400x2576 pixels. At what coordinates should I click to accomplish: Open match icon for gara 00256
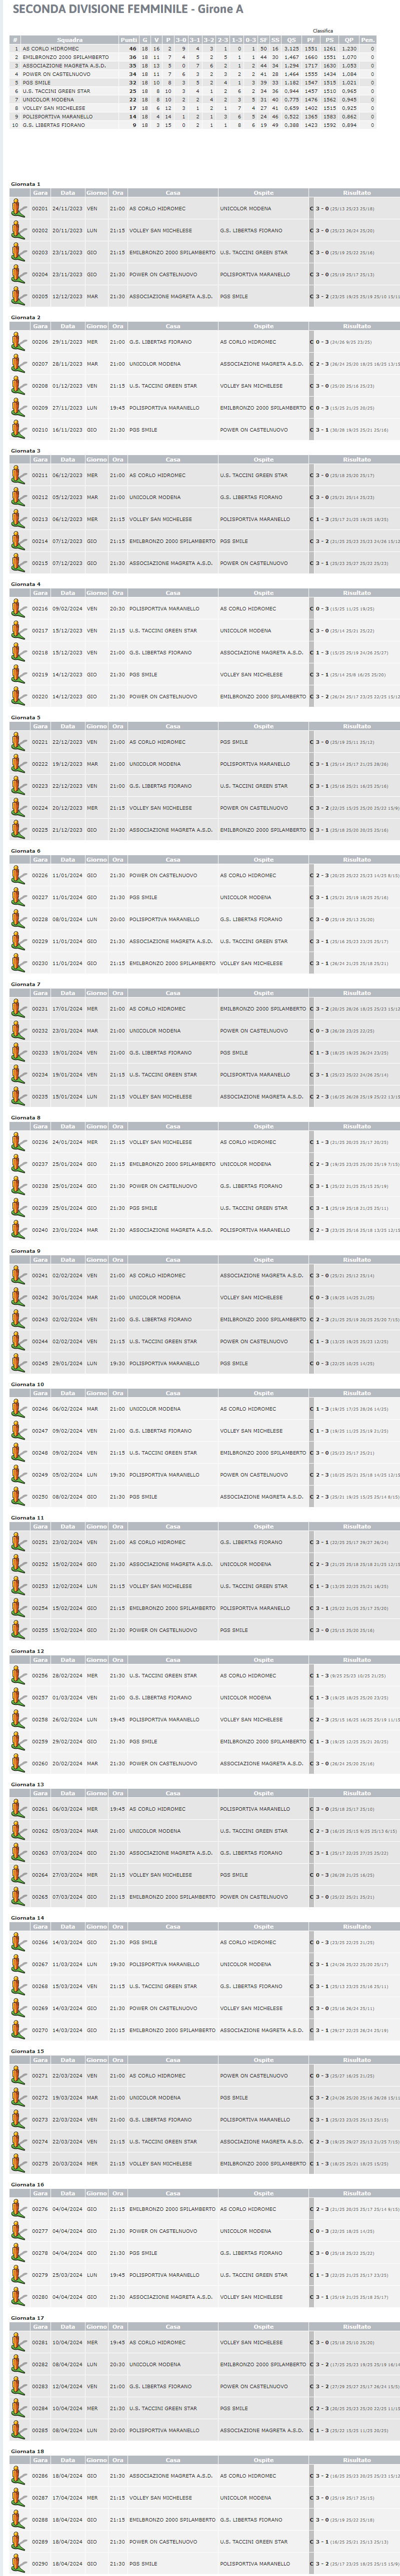coord(18,1676)
